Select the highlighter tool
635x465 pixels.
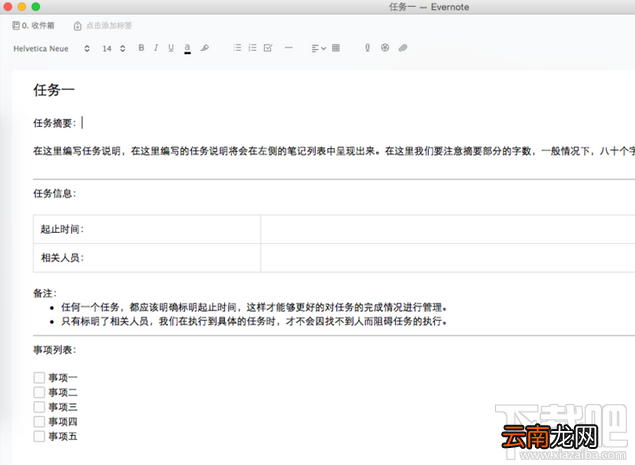coord(205,48)
